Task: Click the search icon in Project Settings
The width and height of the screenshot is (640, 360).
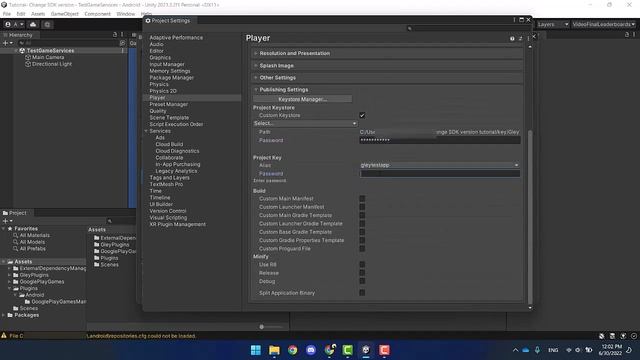Action: (x=409, y=29)
